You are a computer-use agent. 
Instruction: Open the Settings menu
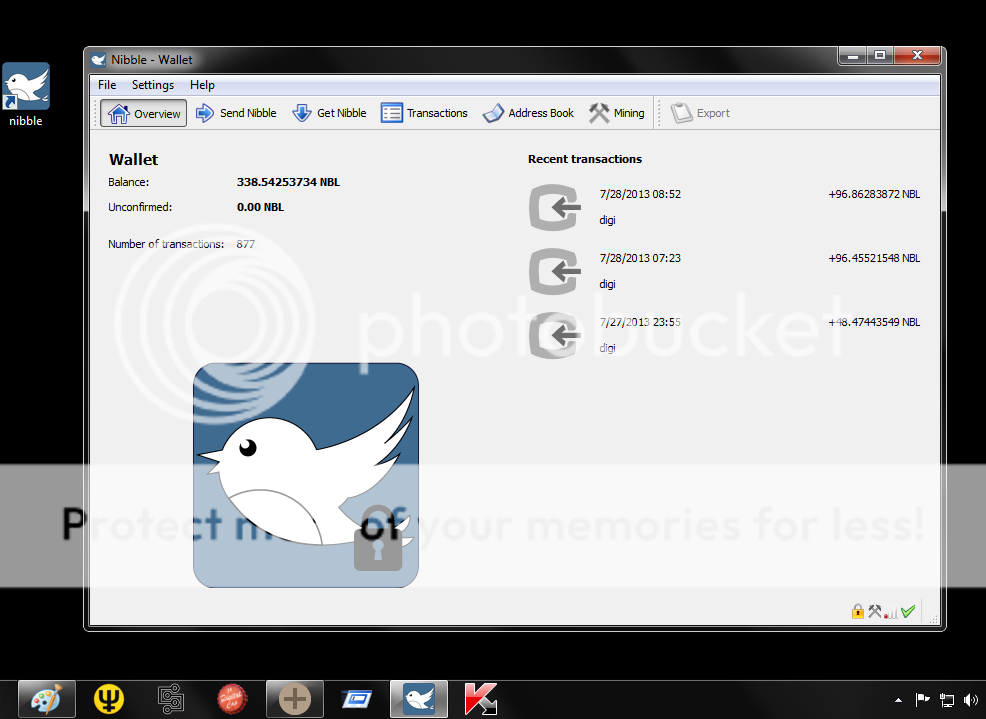click(153, 85)
